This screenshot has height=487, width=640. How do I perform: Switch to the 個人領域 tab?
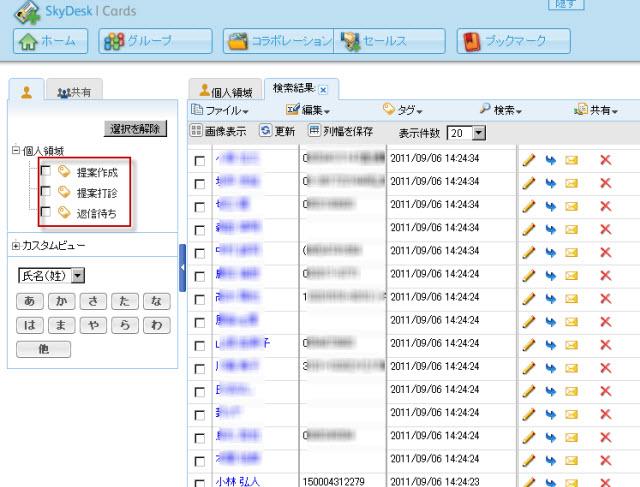pyautogui.click(x=226, y=91)
